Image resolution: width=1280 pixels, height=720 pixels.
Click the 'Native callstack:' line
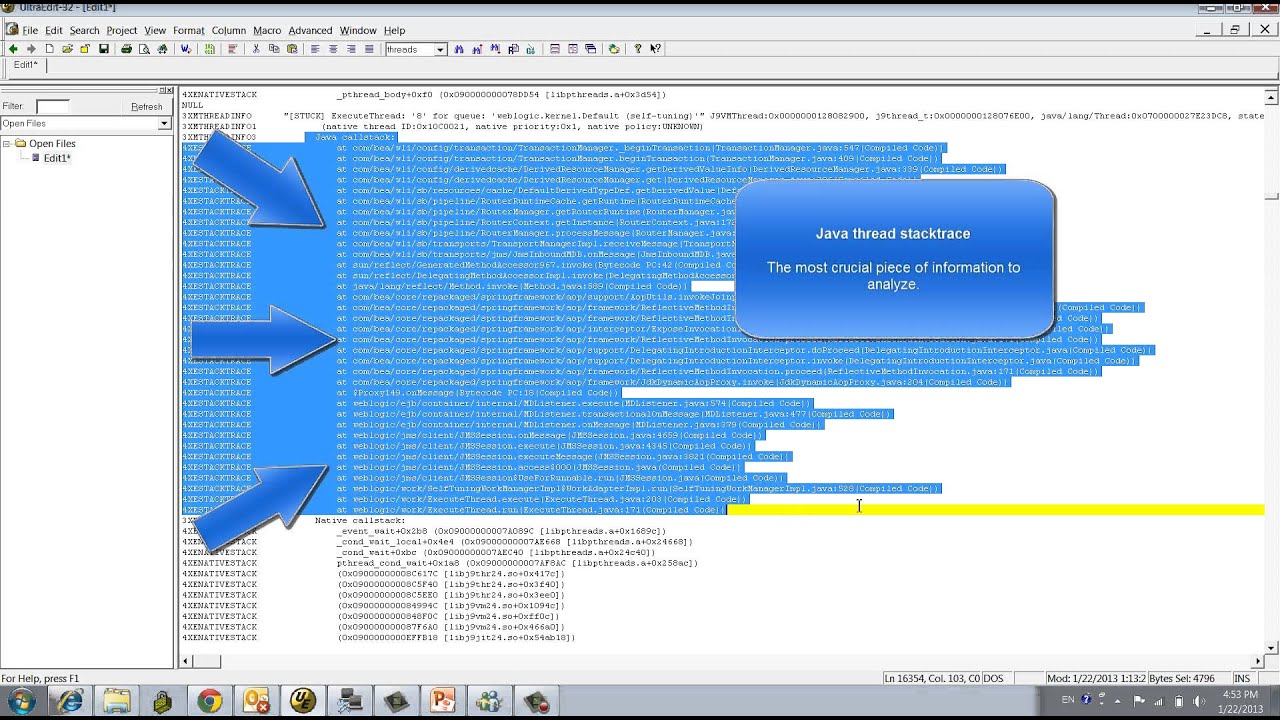pos(360,520)
